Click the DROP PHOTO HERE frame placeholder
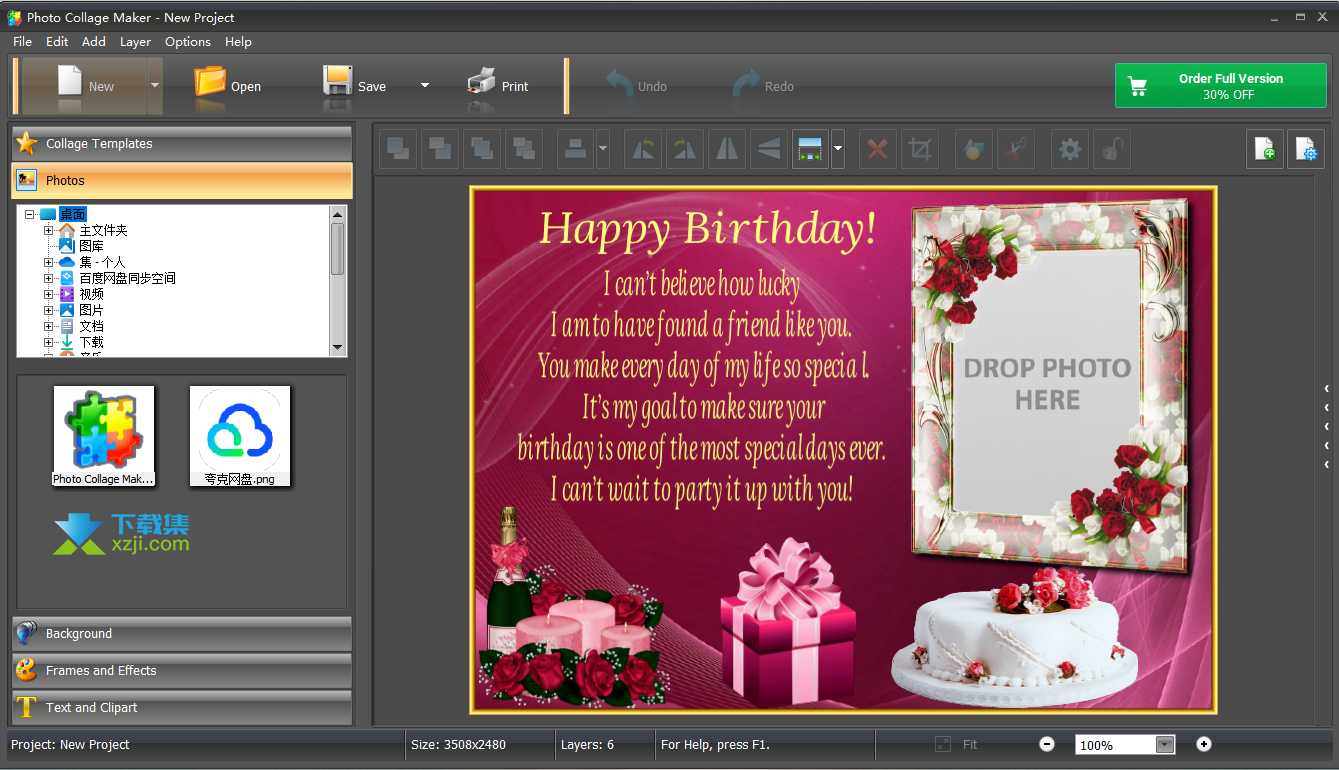The height and width of the screenshot is (770, 1339). 1046,384
